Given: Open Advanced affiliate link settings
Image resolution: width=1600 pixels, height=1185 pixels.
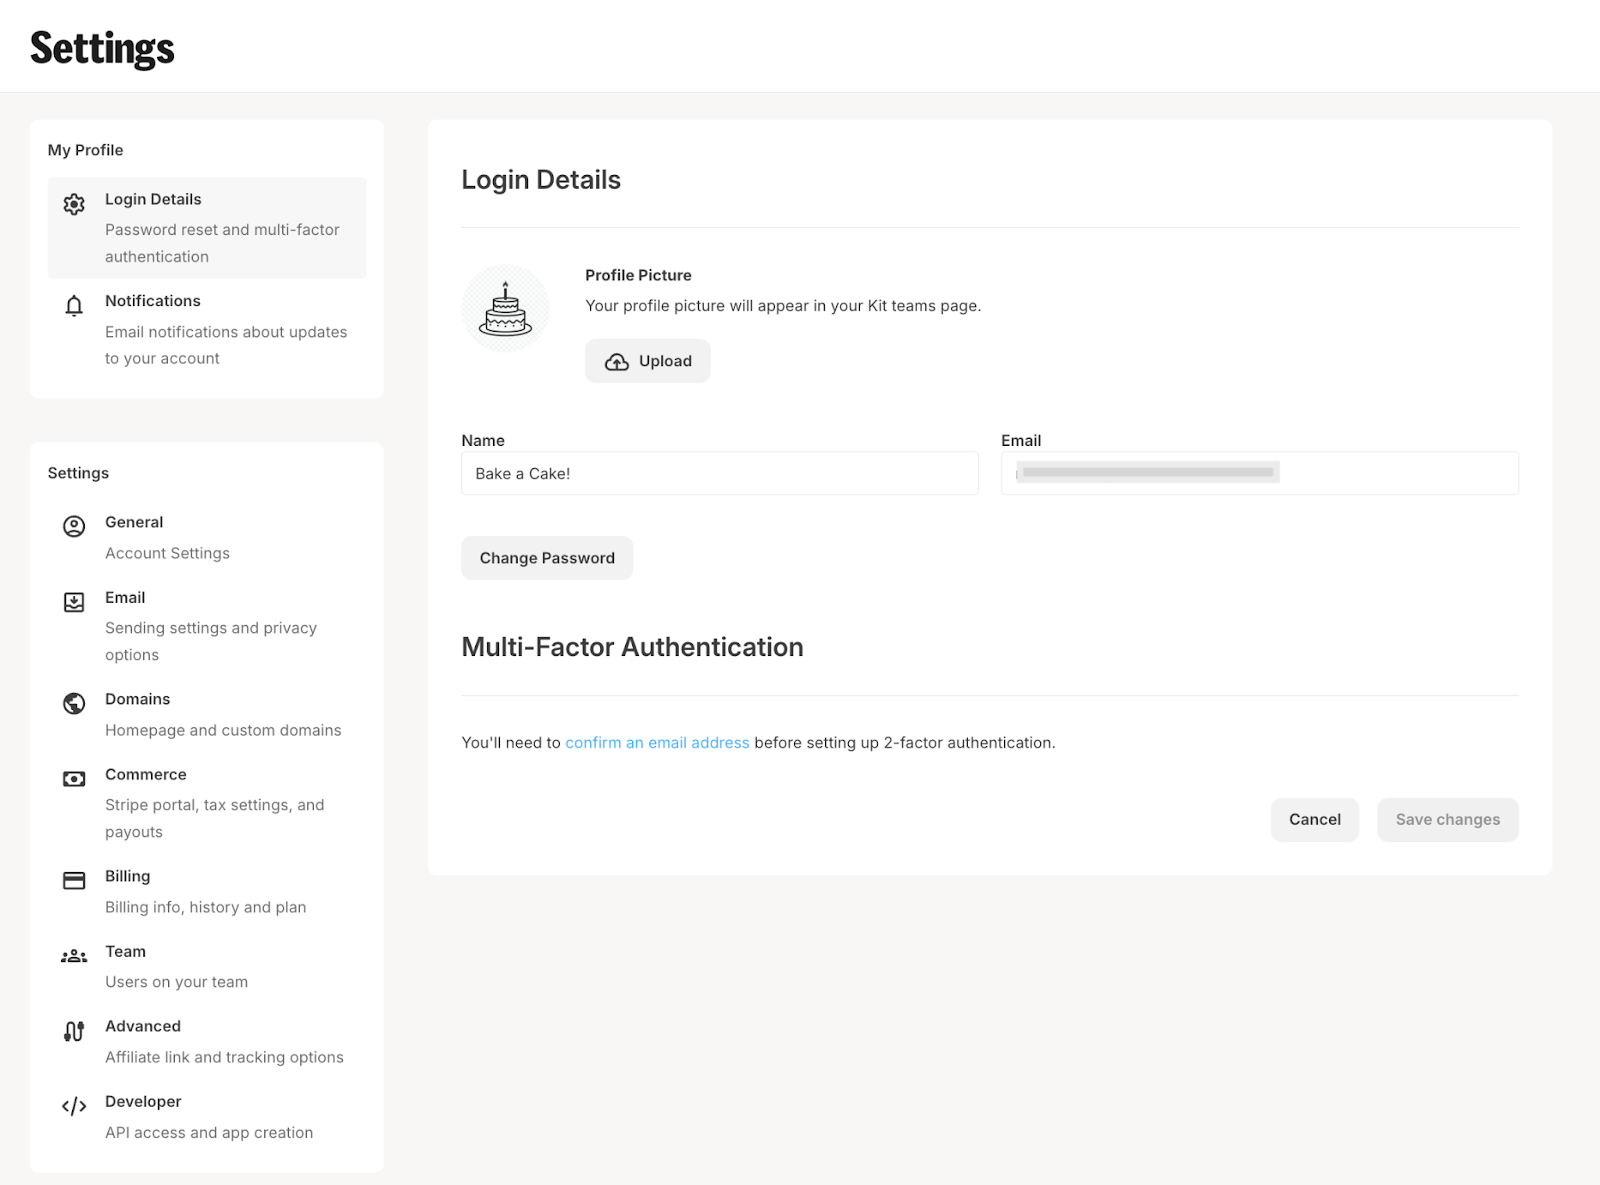Looking at the screenshot, I should (x=207, y=1041).
